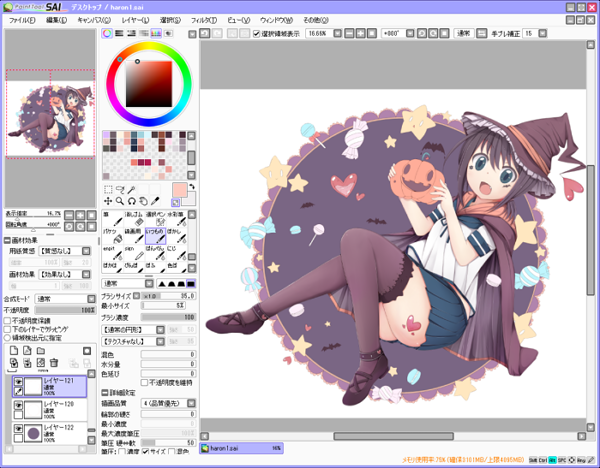This screenshot has height=468, width=600.
Task: Enable 下のレイヤーでクリッピング checkbox
Action: click(x=7, y=329)
